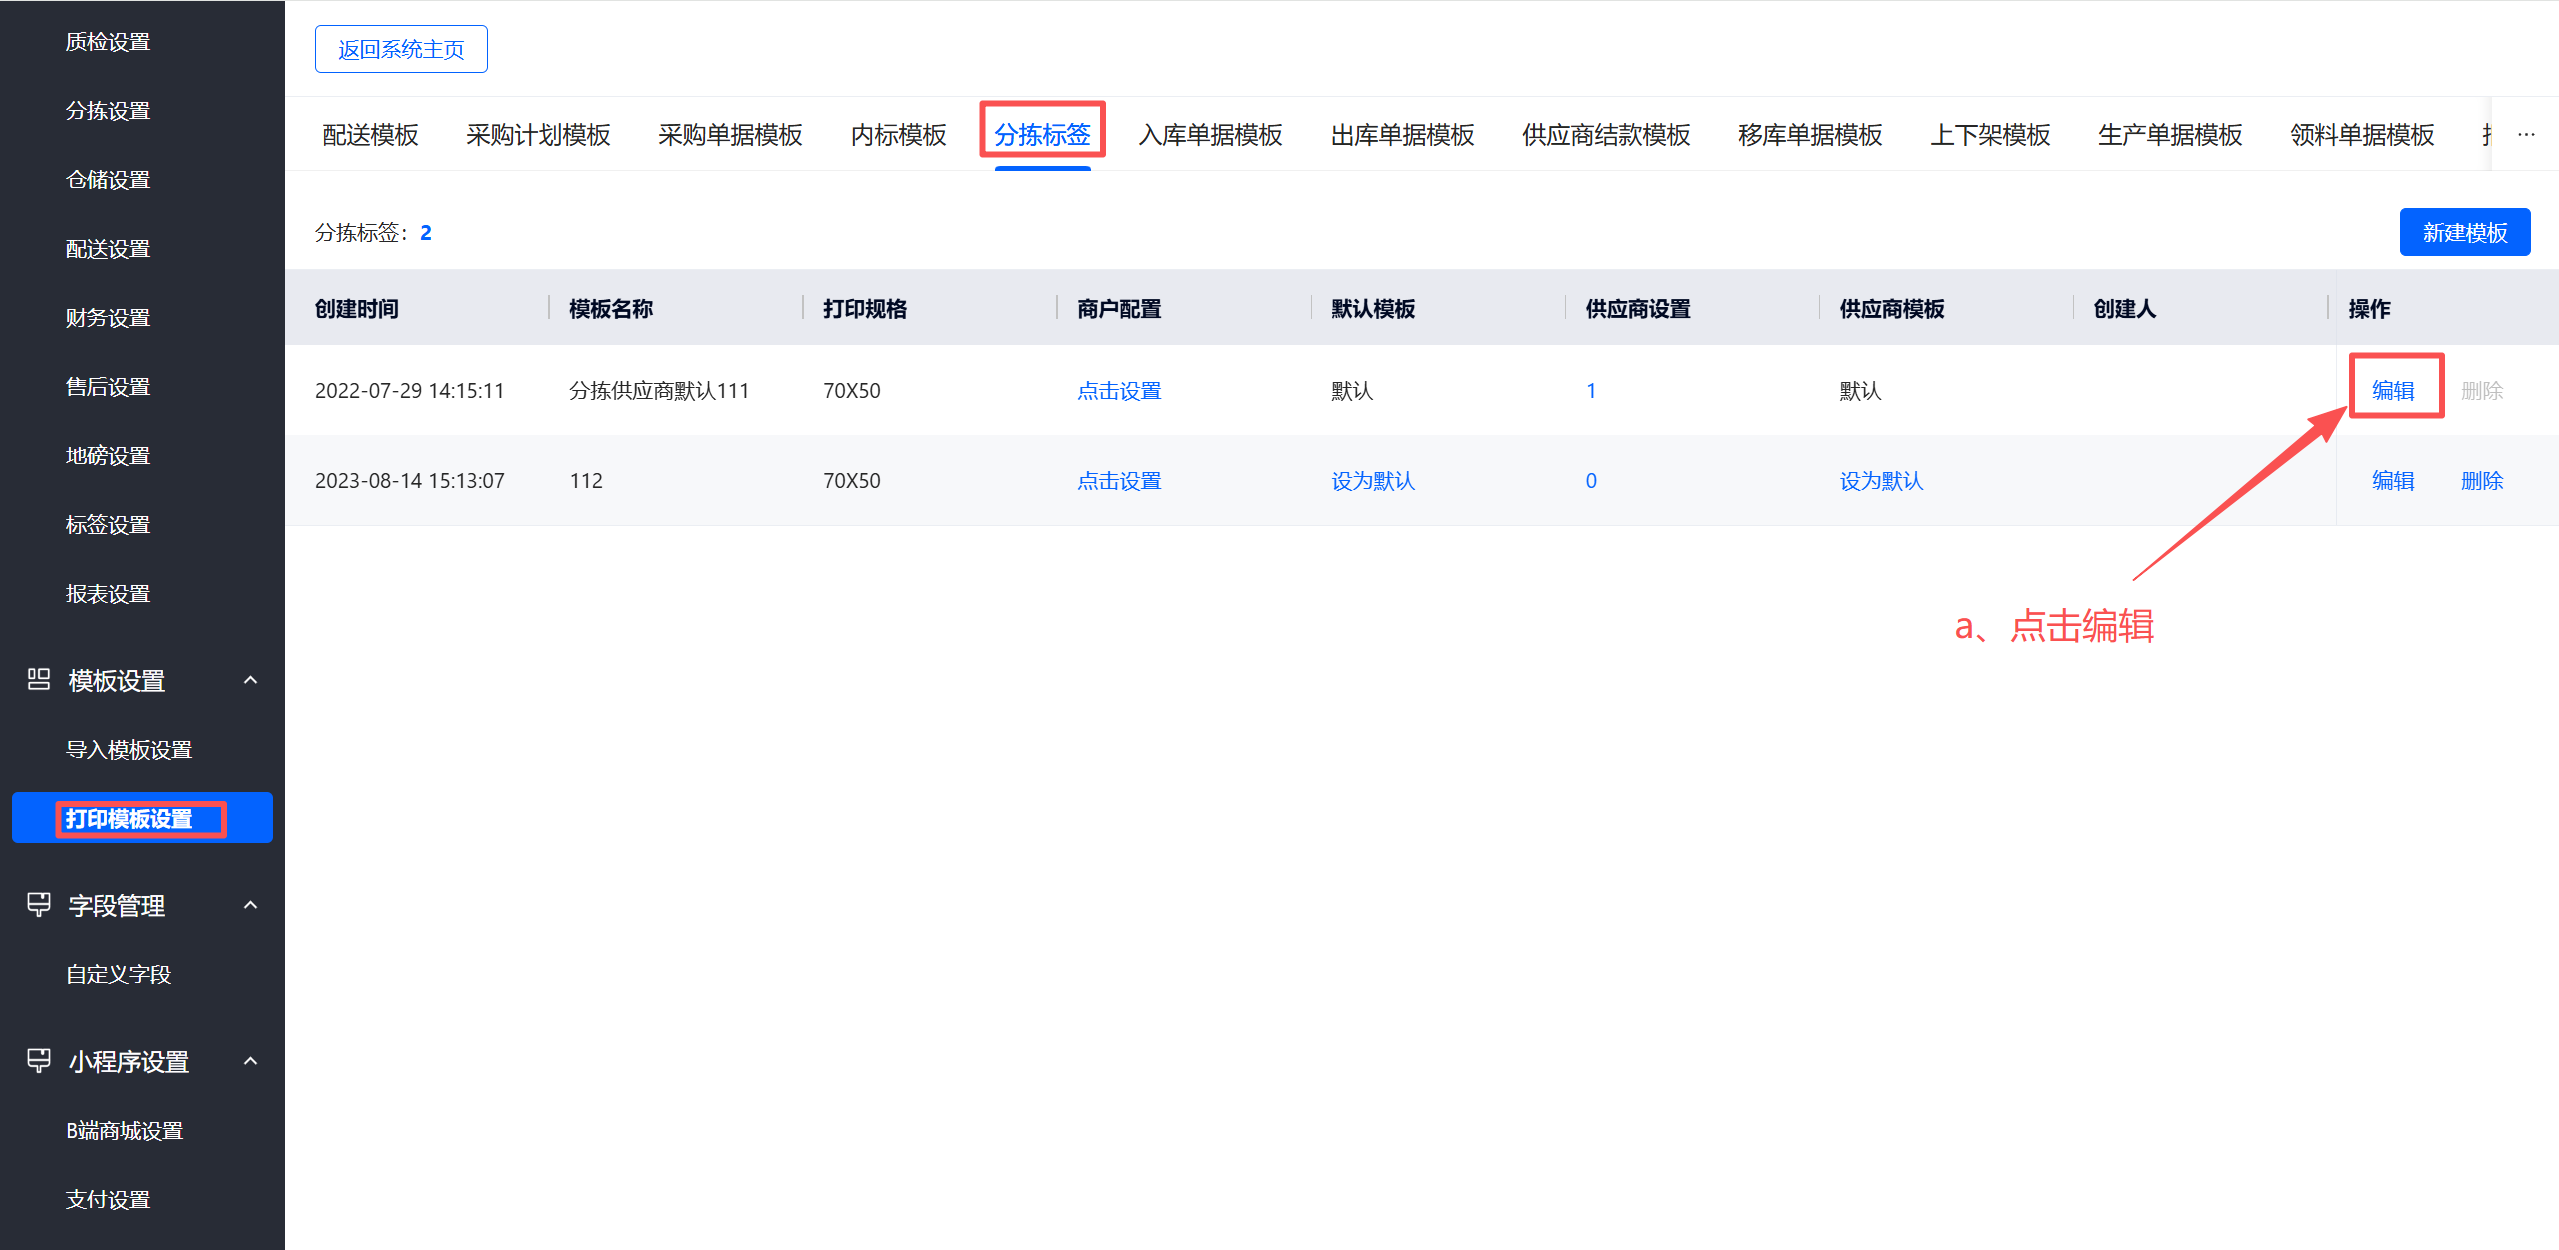Click 返回系统主页 button
2559x1250 pixels.
(401, 49)
